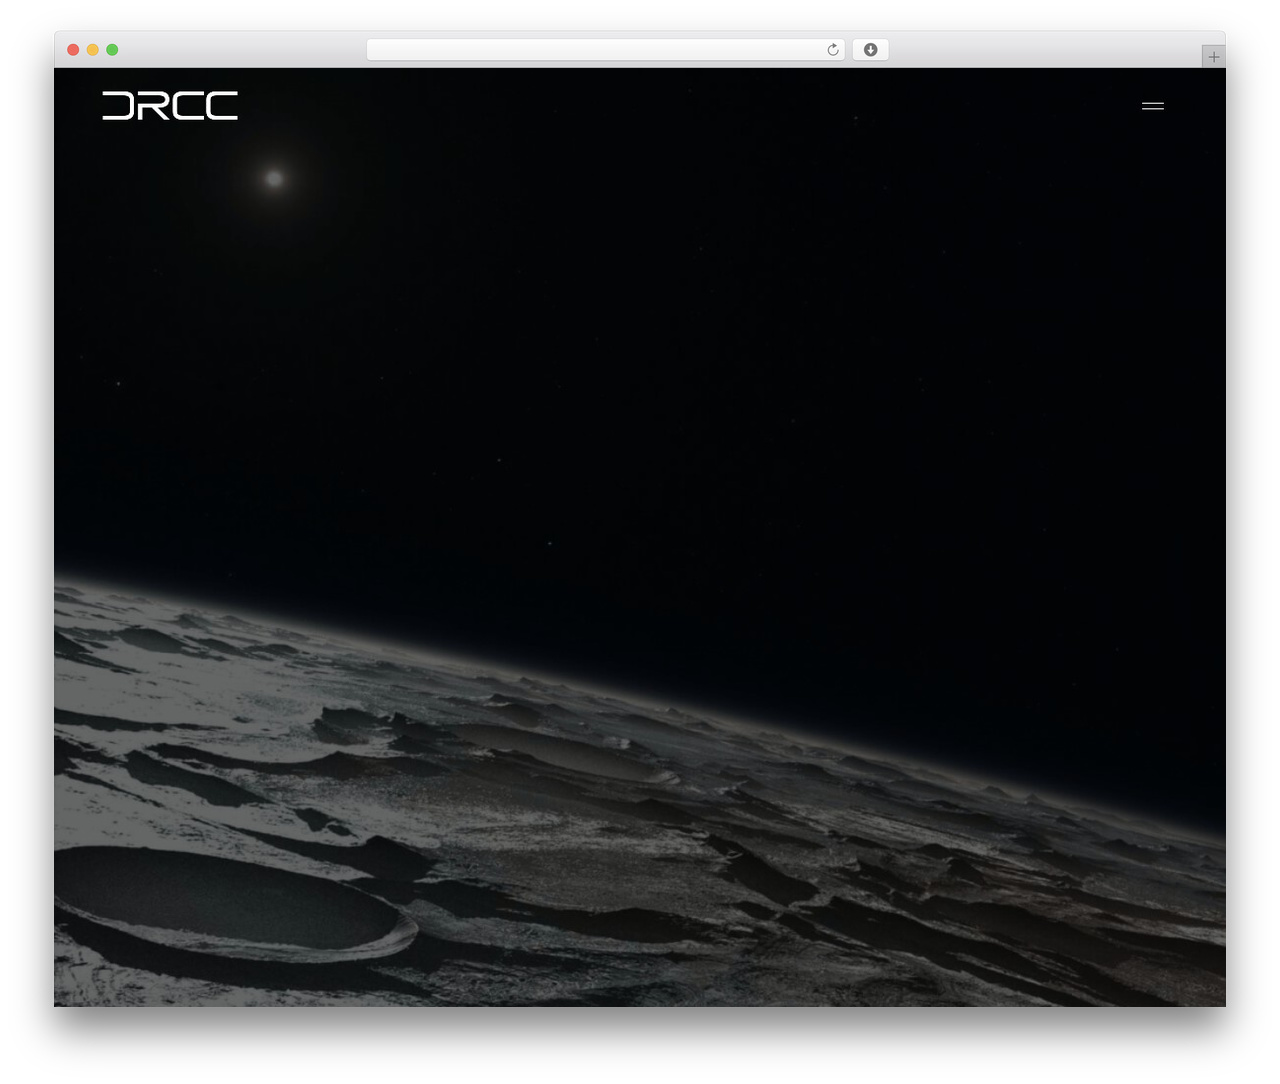Open the browser downloads button
The height and width of the screenshot is (1084, 1280).
pyautogui.click(x=870, y=50)
